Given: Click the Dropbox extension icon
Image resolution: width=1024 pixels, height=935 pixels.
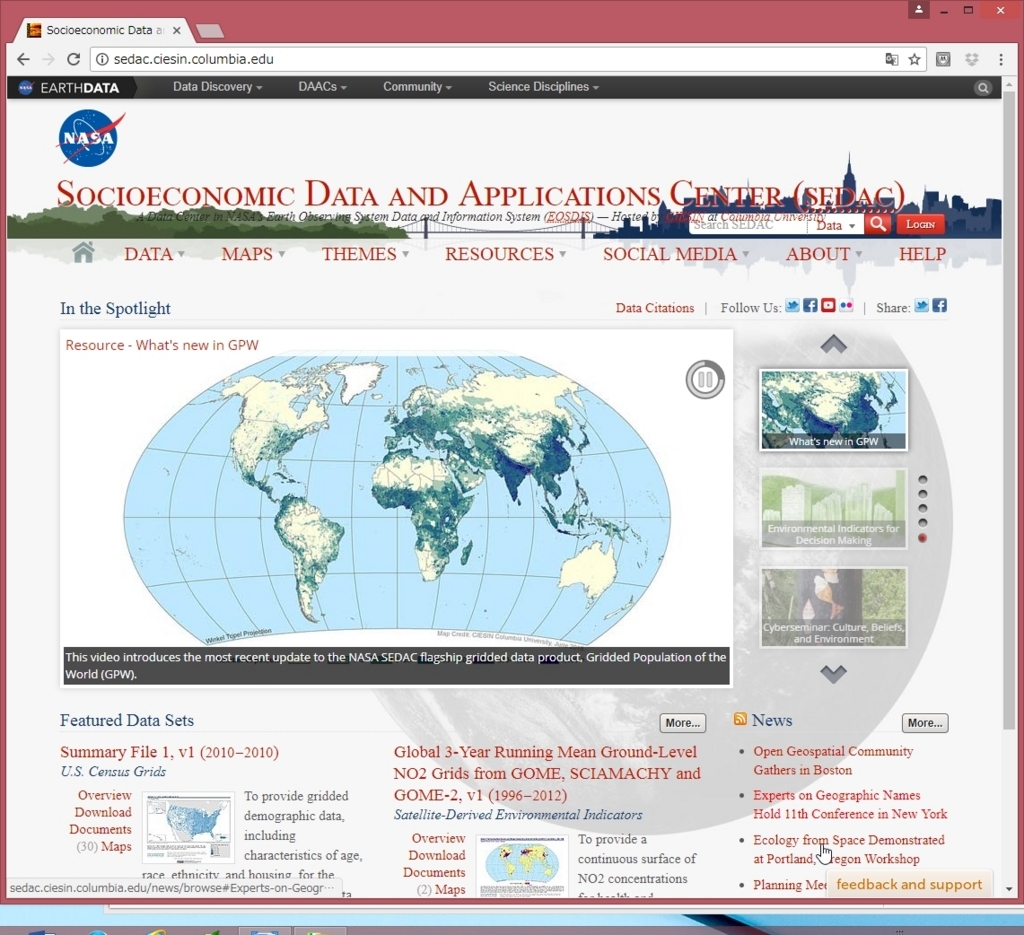Looking at the screenshot, I should [972, 59].
